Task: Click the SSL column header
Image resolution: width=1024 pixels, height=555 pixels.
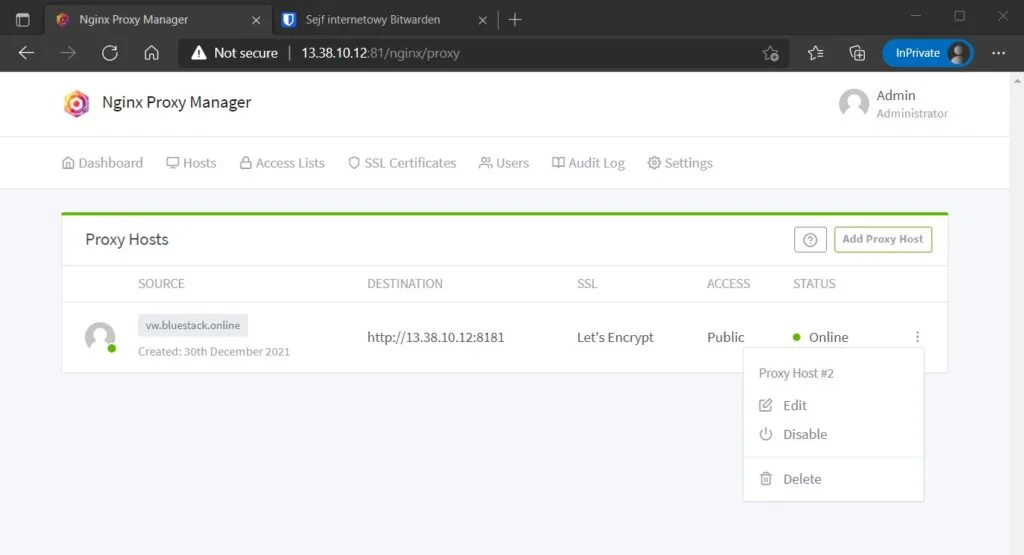Action: pyautogui.click(x=587, y=284)
